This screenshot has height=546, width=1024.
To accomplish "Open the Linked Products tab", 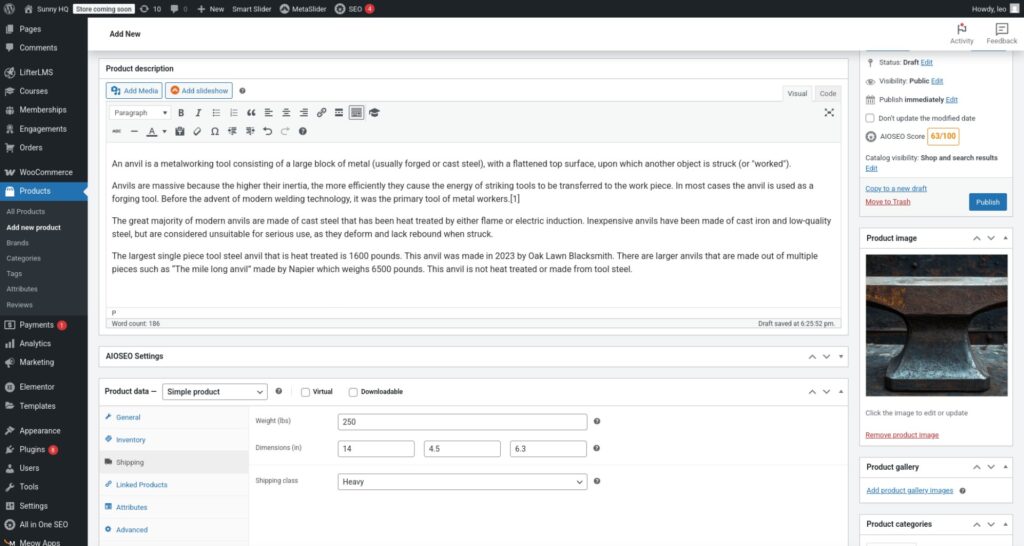I will (x=142, y=485).
